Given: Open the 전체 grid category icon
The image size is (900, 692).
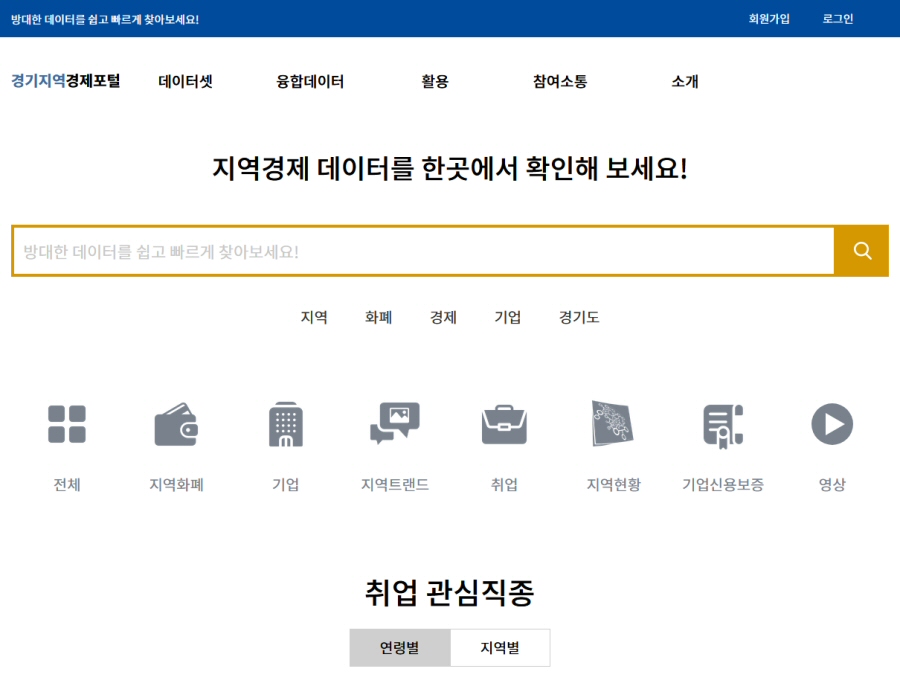Looking at the screenshot, I should point(67,424).
